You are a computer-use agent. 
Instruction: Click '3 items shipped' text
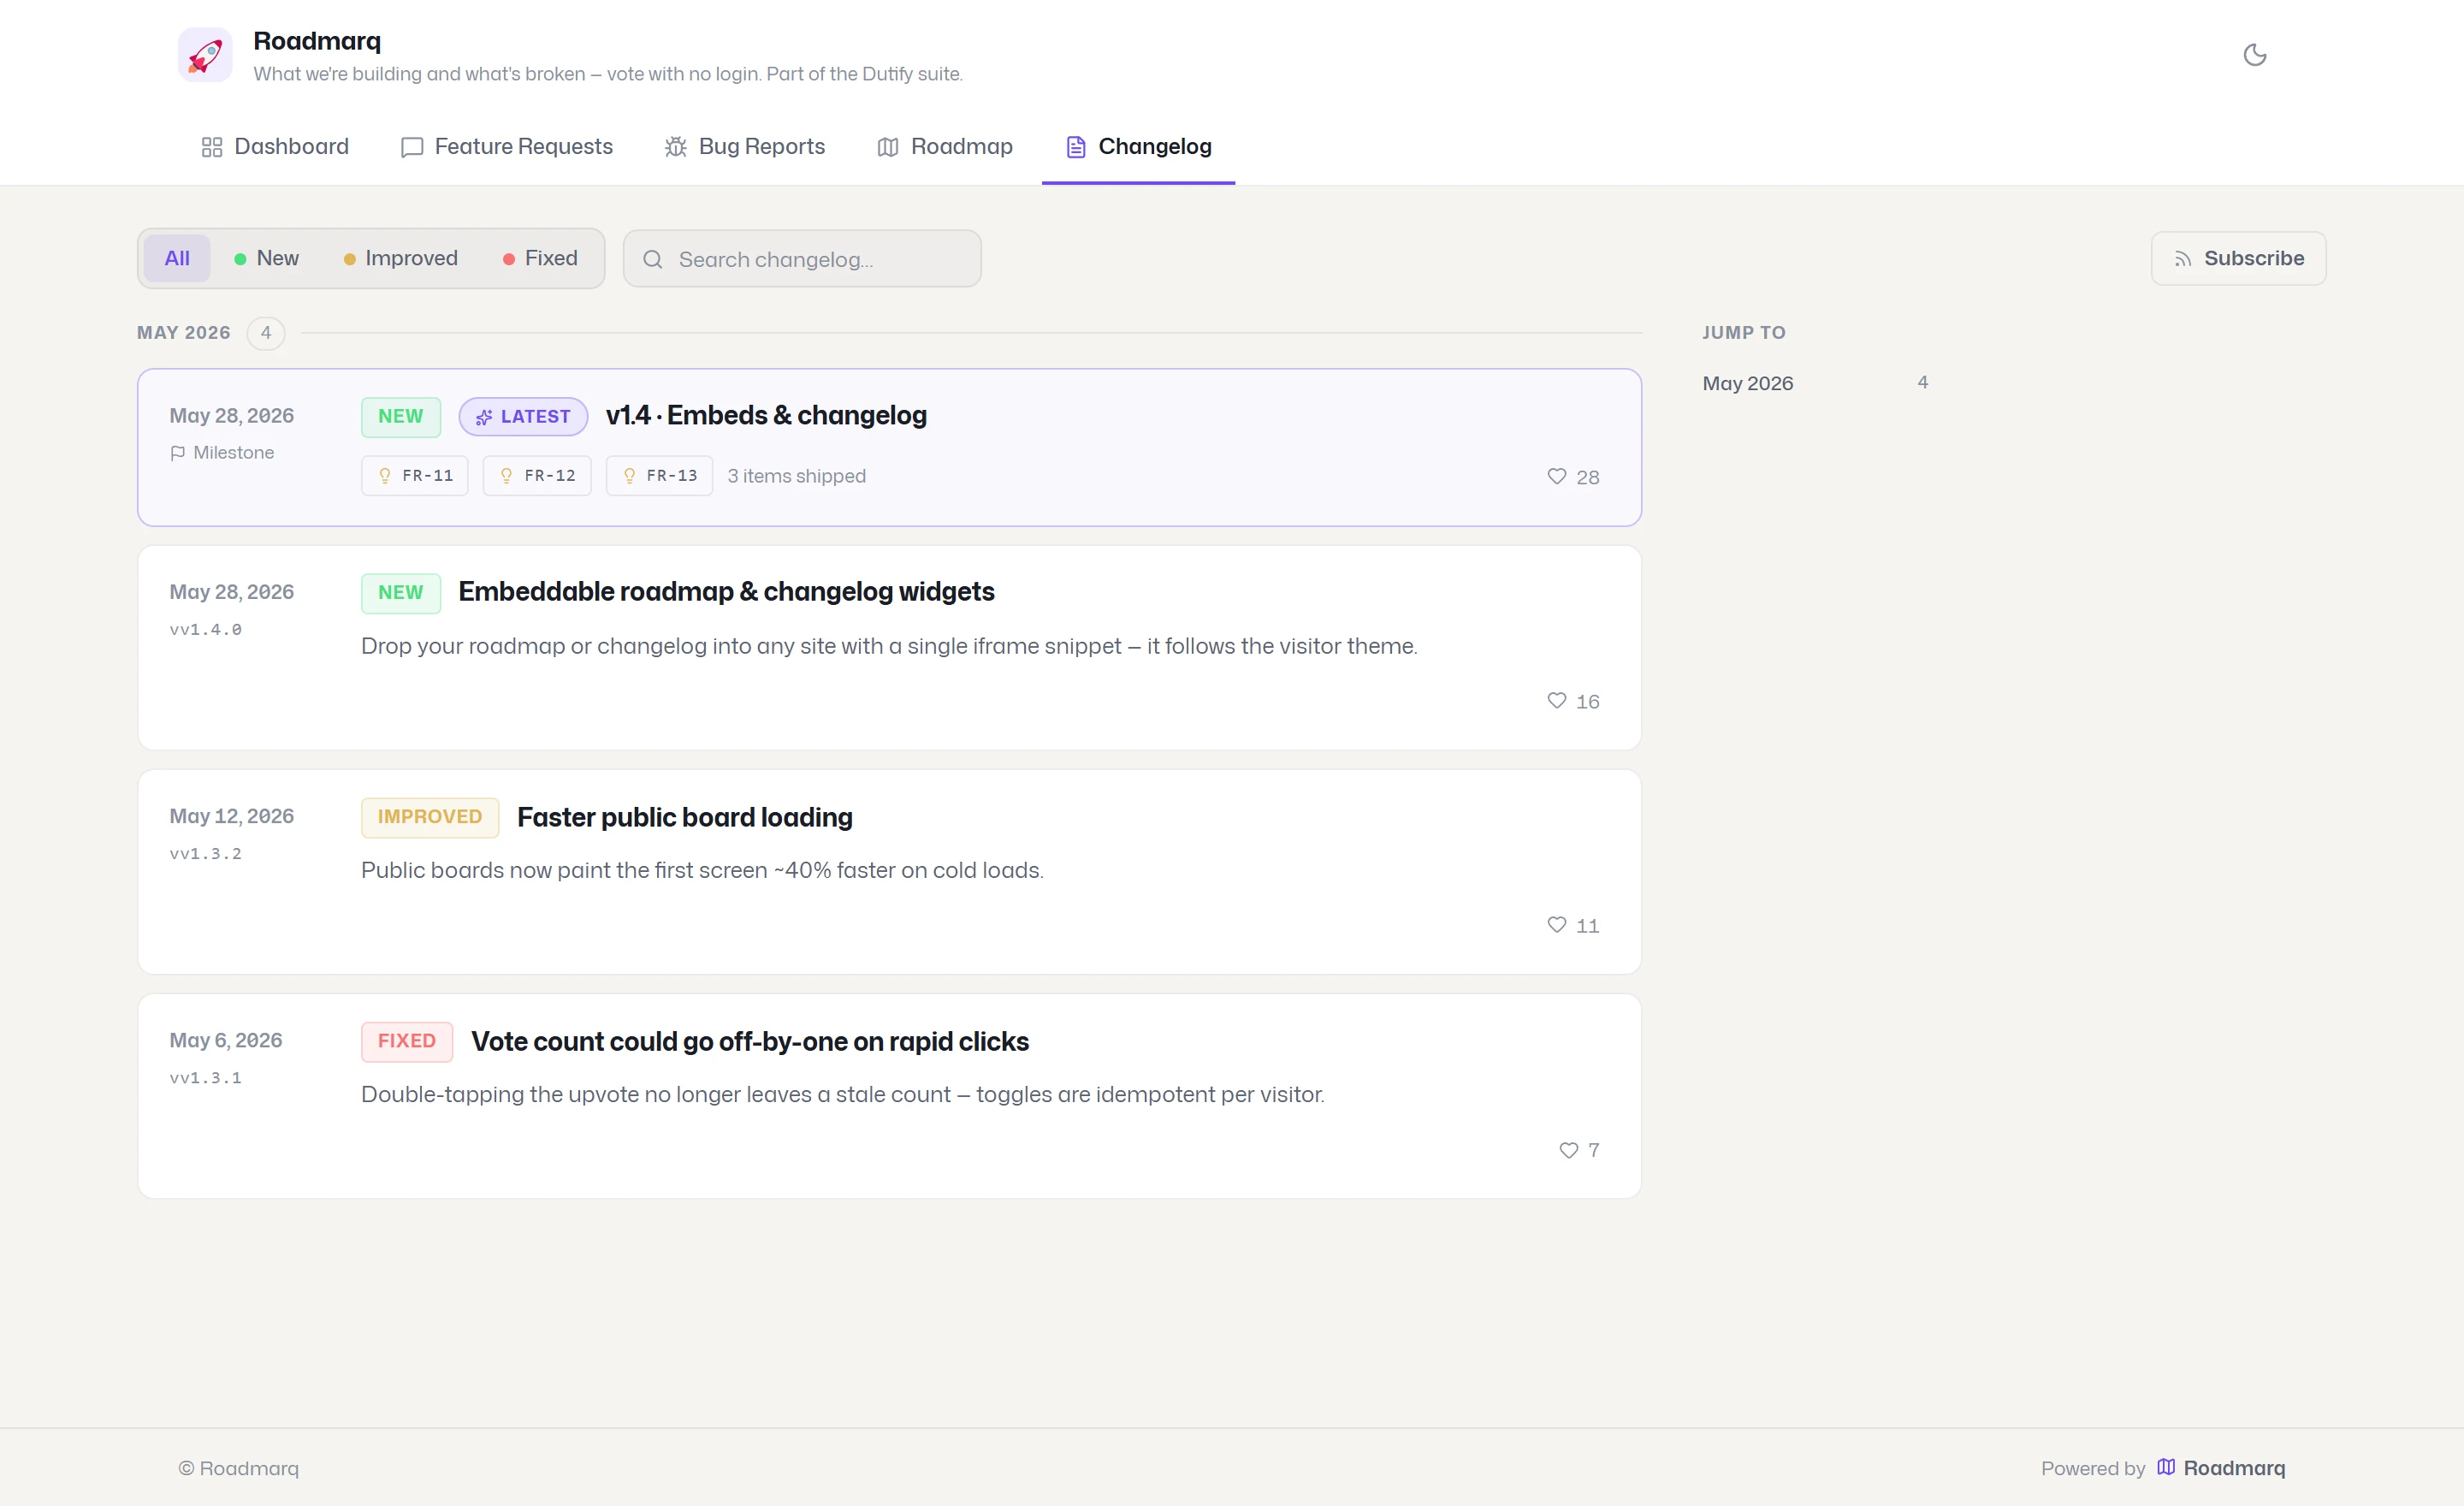coord(797,476)
